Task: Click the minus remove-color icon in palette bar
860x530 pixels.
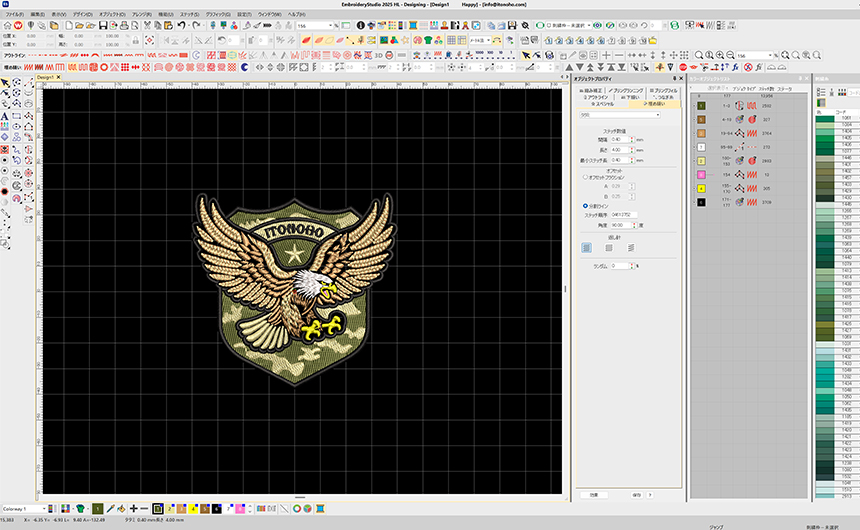Action: [x=145, y=508]
